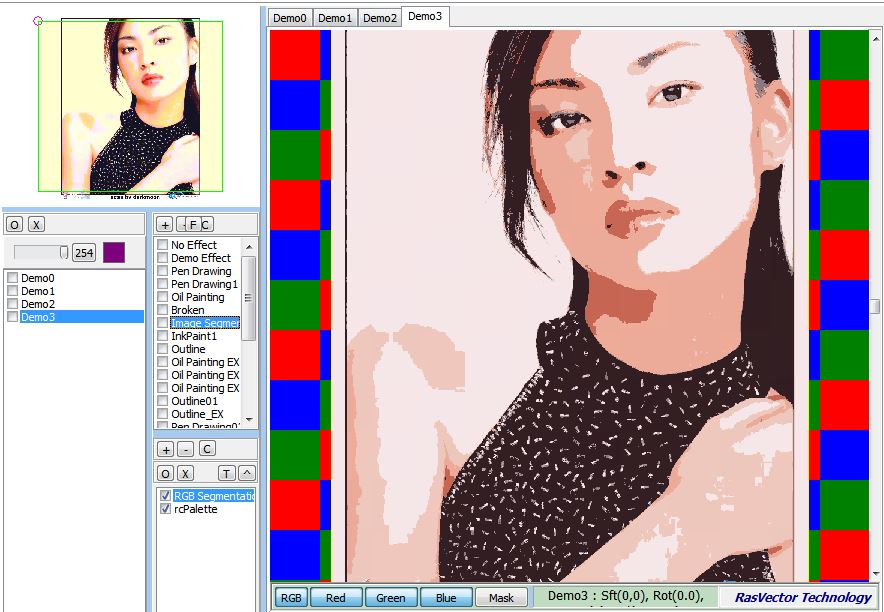
Task: Check the Pen Drawing effect
Action: pos(162,271)
